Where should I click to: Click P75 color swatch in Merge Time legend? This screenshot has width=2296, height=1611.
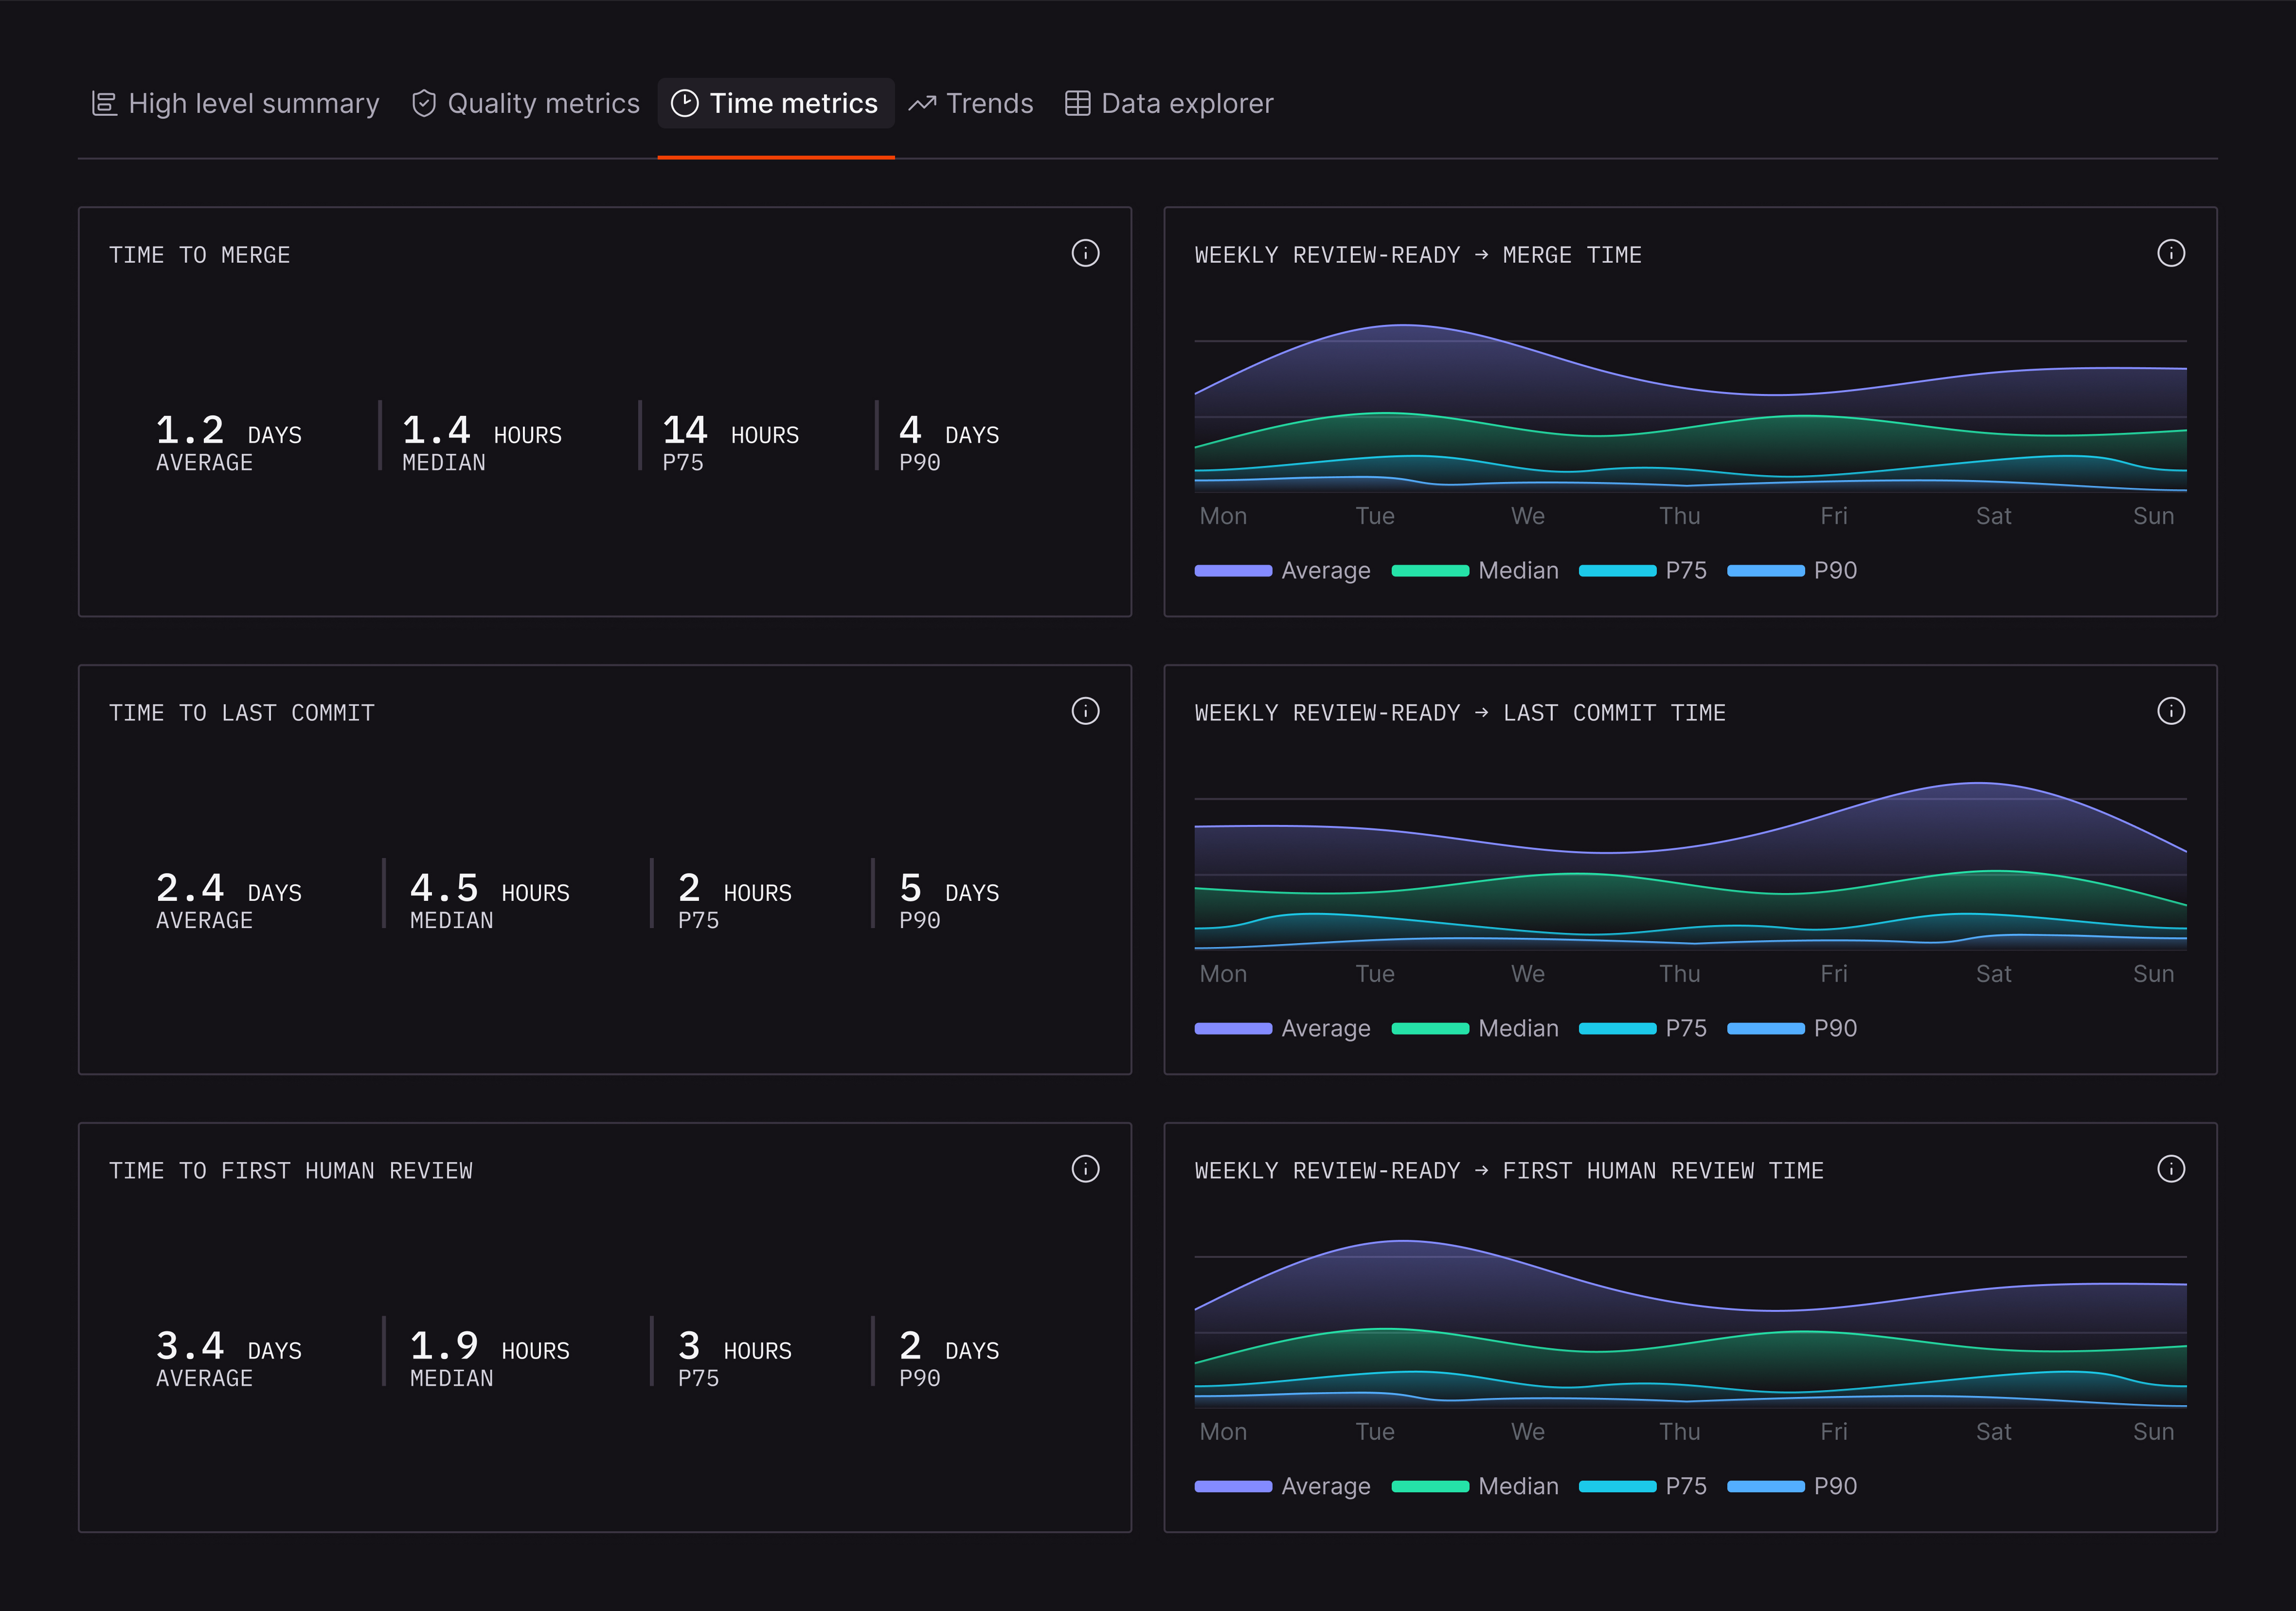tap(1617, 571)
